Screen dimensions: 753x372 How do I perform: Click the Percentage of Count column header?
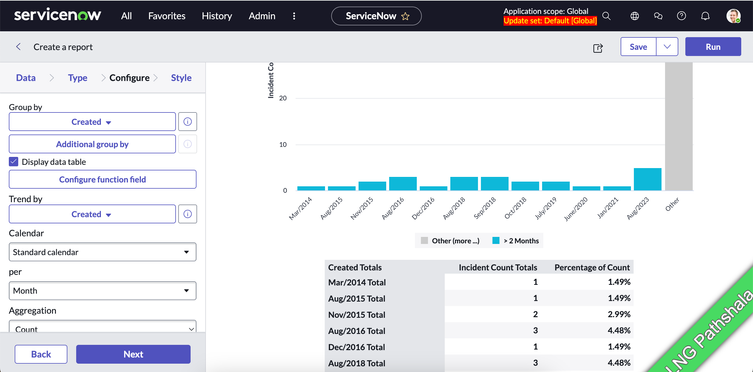[592, 267]
